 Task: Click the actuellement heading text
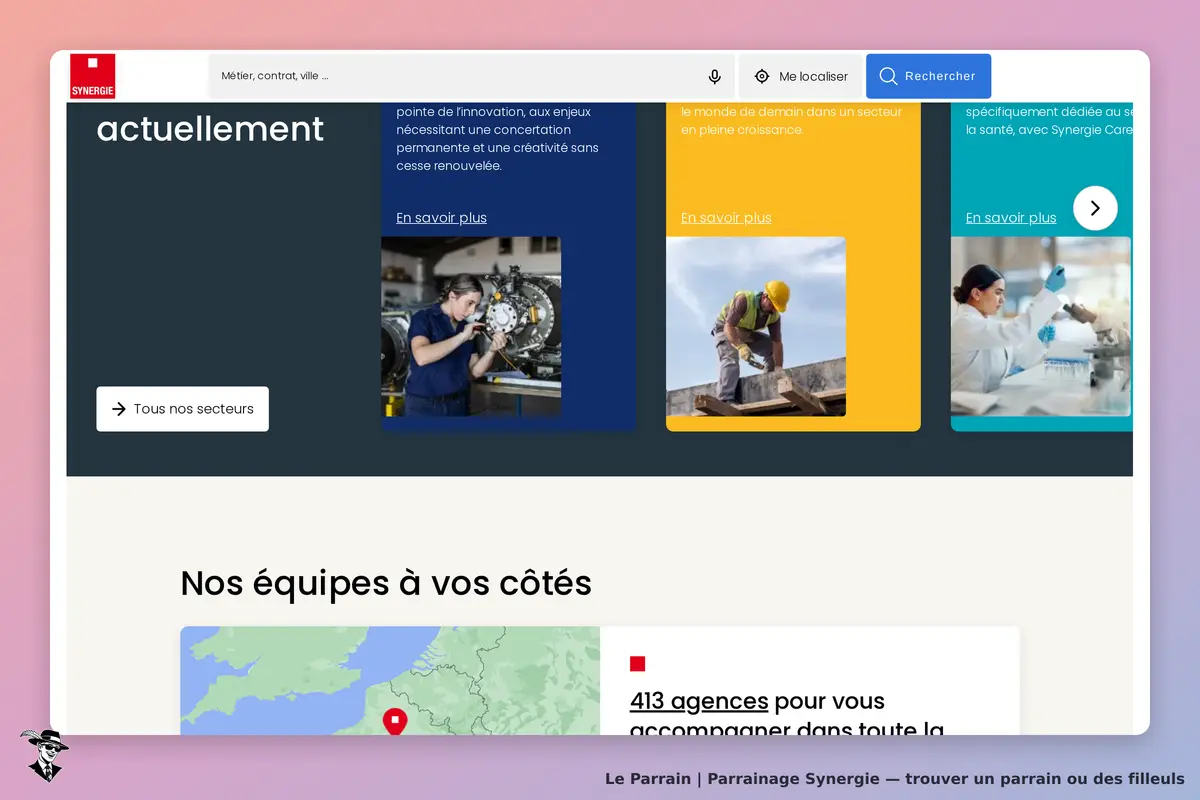[x=210, y=129]
